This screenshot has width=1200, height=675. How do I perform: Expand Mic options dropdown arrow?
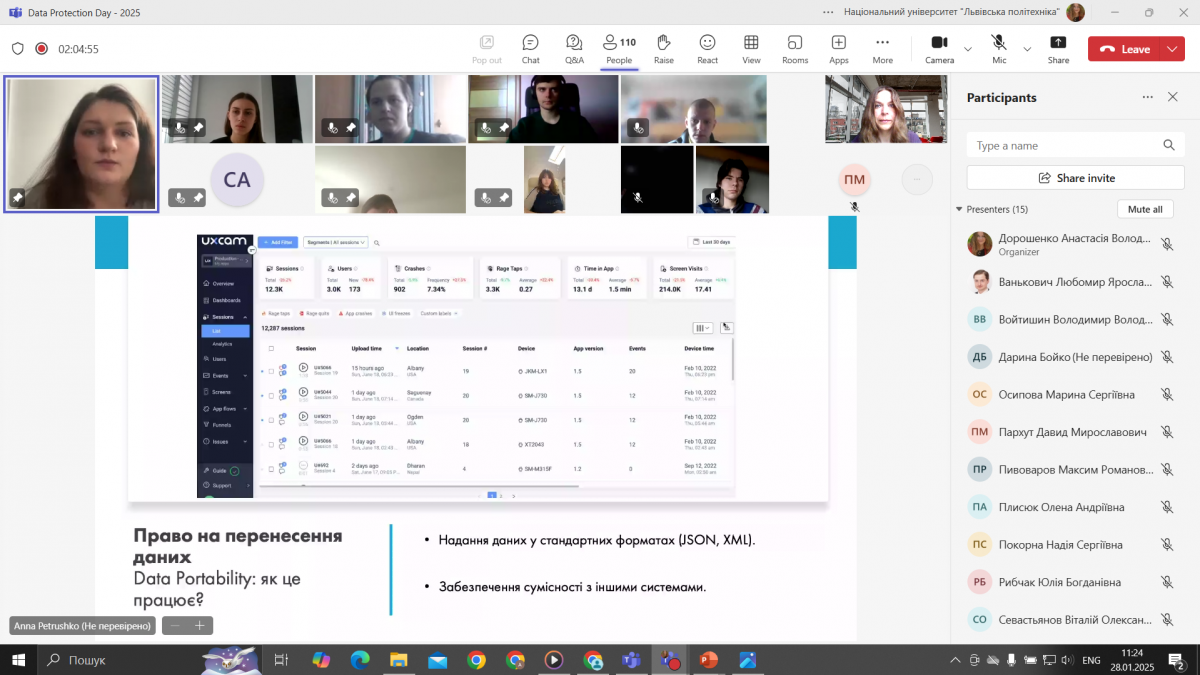point(1027,49)
